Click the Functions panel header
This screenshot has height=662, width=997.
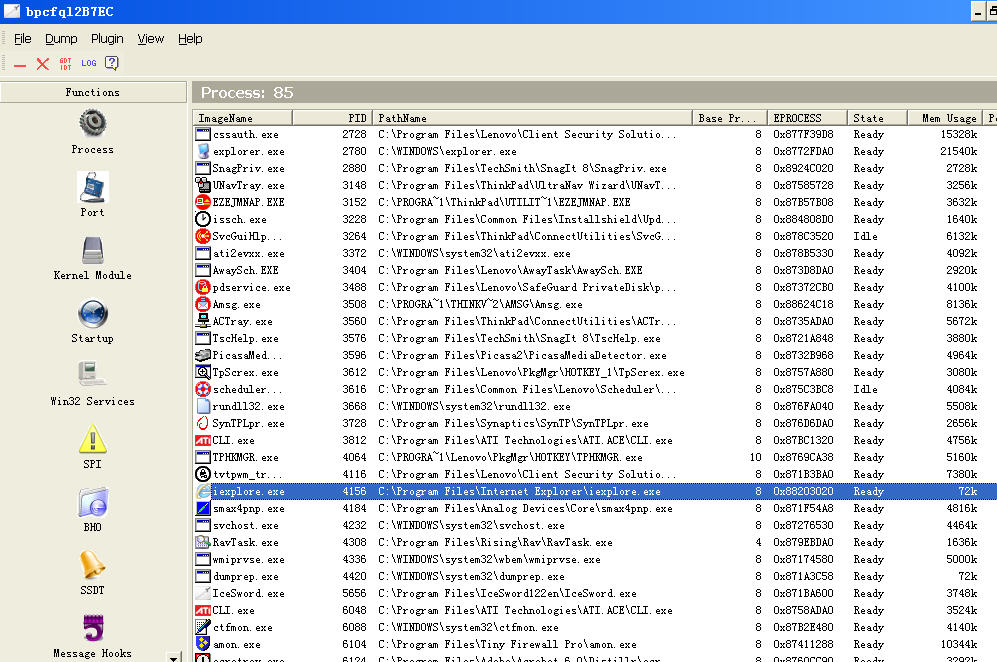(x=93, y=92)
